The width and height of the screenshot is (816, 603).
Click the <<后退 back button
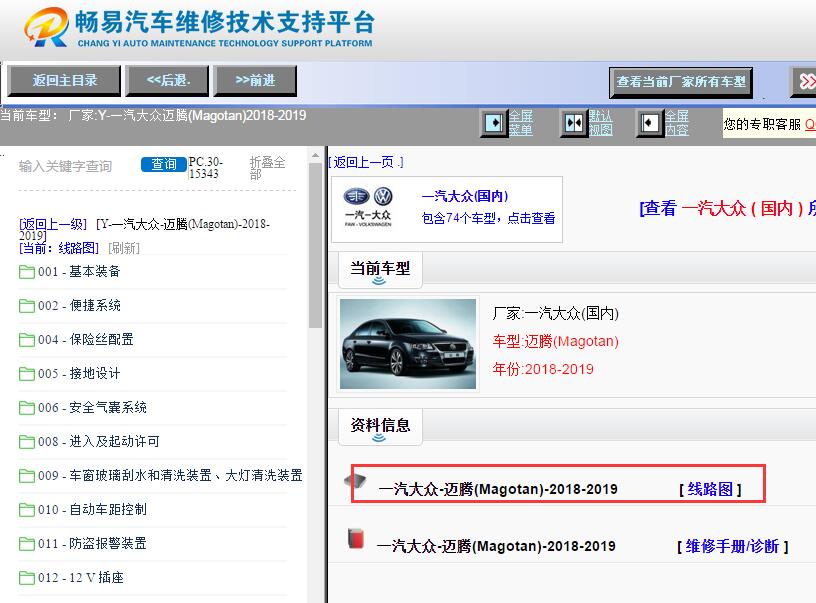pyautogui.click(x=168, y=81)
